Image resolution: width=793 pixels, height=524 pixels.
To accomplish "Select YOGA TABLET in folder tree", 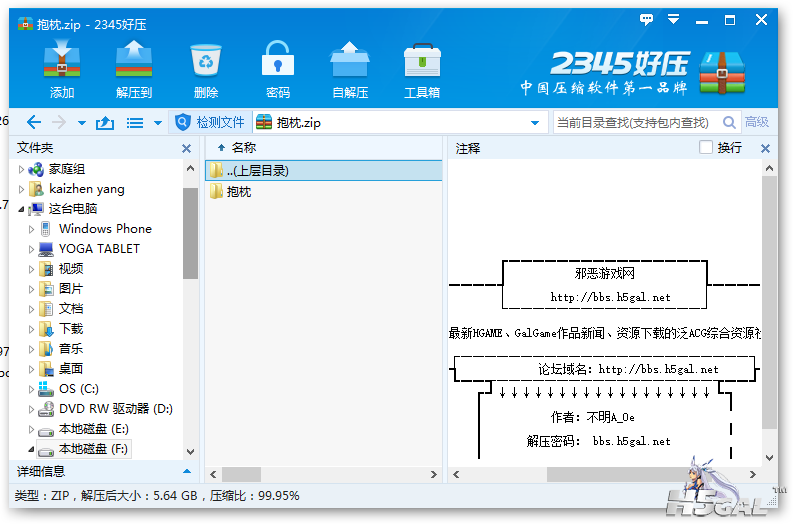I will 99,249.
